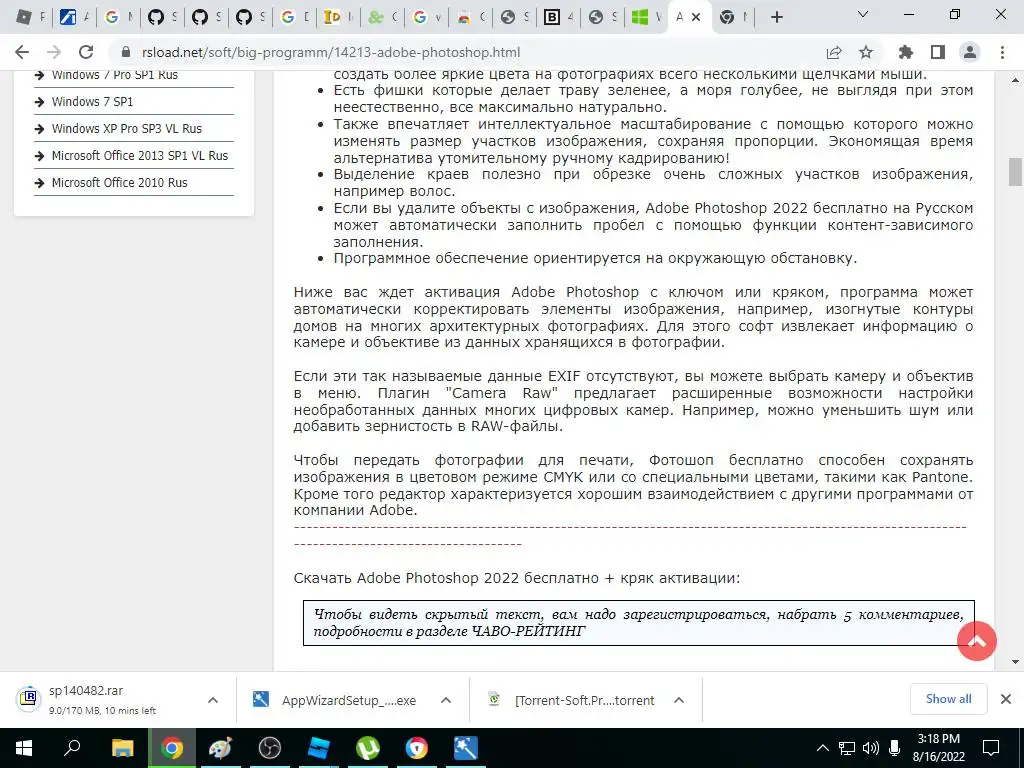Screen dimensions: 1024x768
Task: View site information via lock icon
Action: point(126,52)
